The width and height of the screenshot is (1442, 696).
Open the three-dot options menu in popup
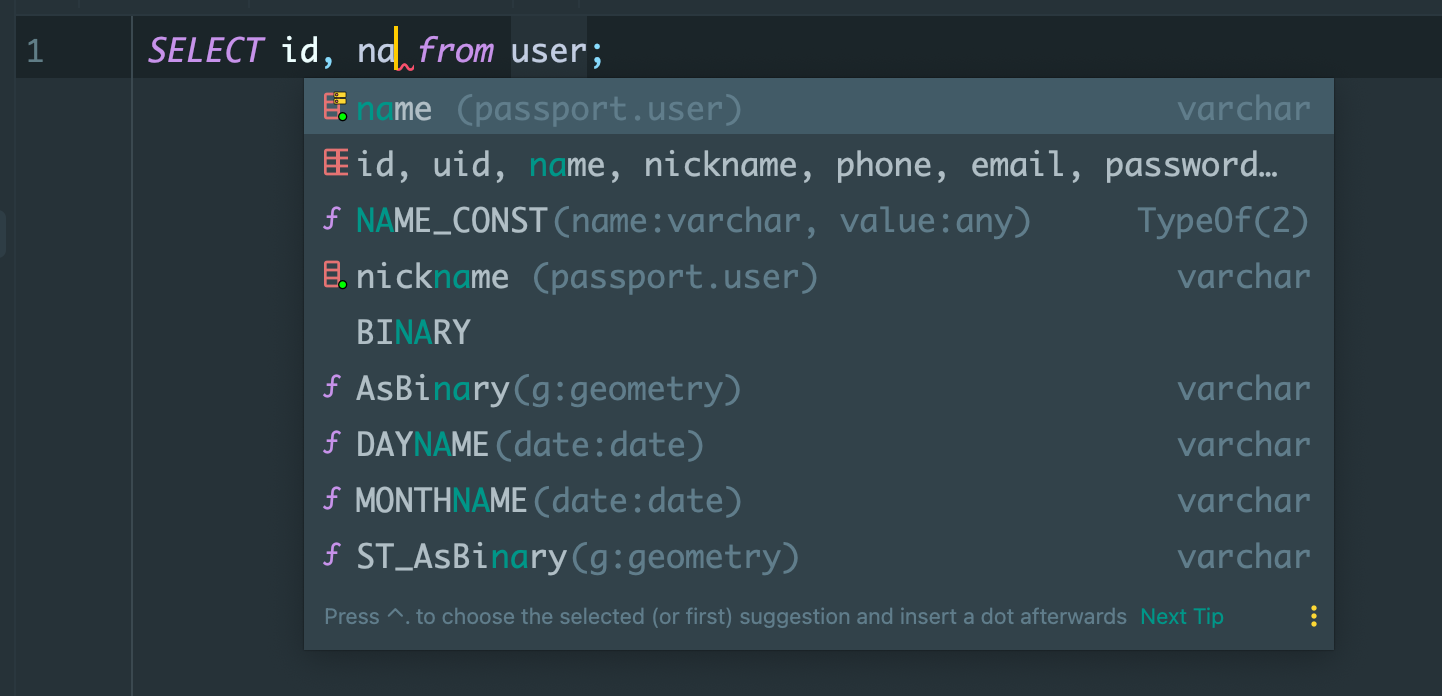tap(1314, 616)
